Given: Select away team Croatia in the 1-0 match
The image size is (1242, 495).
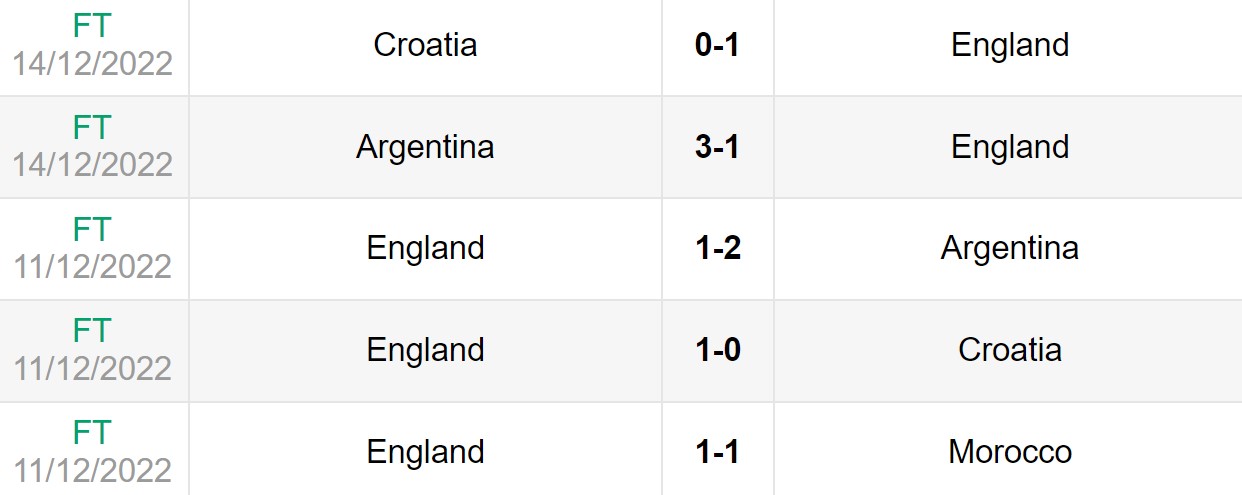Looking at the screenshot, I should tap(1010, 350).
